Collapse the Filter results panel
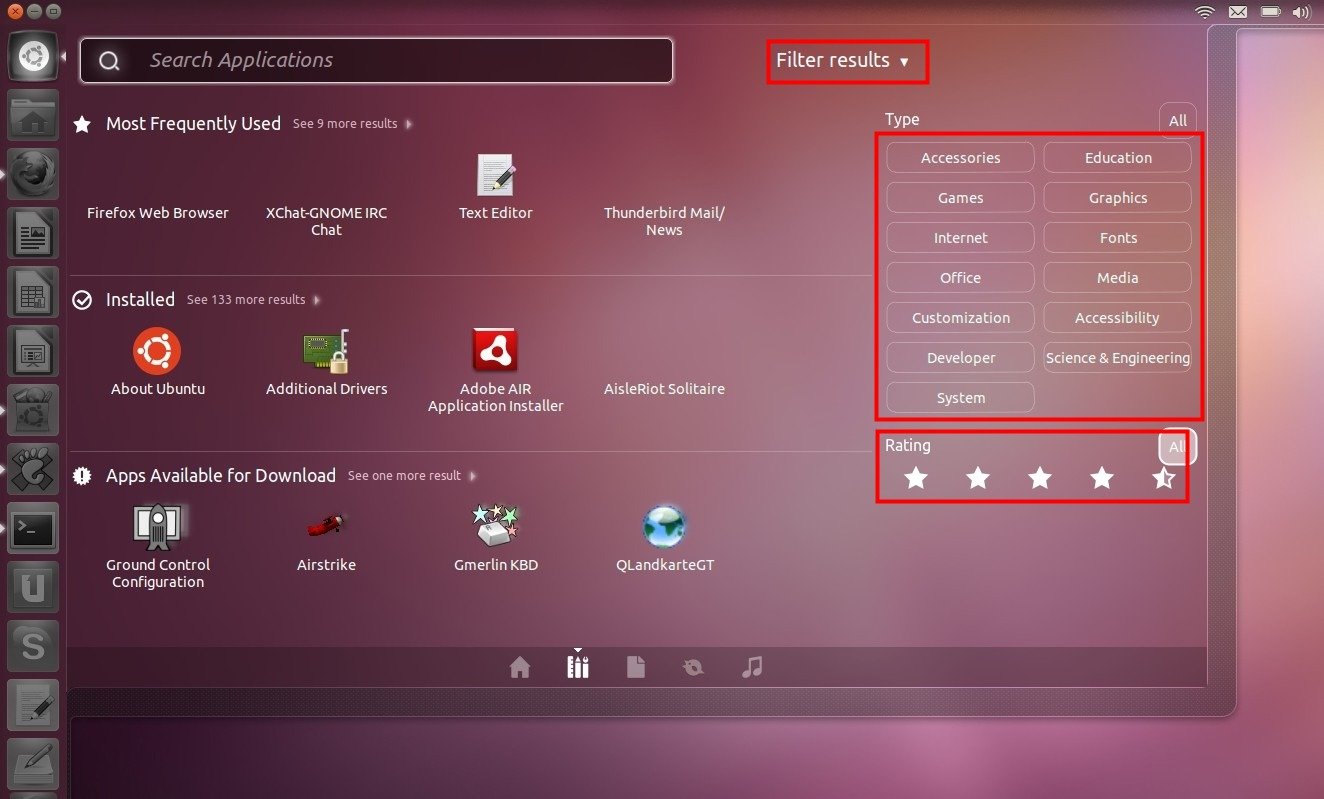 [842, 61]
